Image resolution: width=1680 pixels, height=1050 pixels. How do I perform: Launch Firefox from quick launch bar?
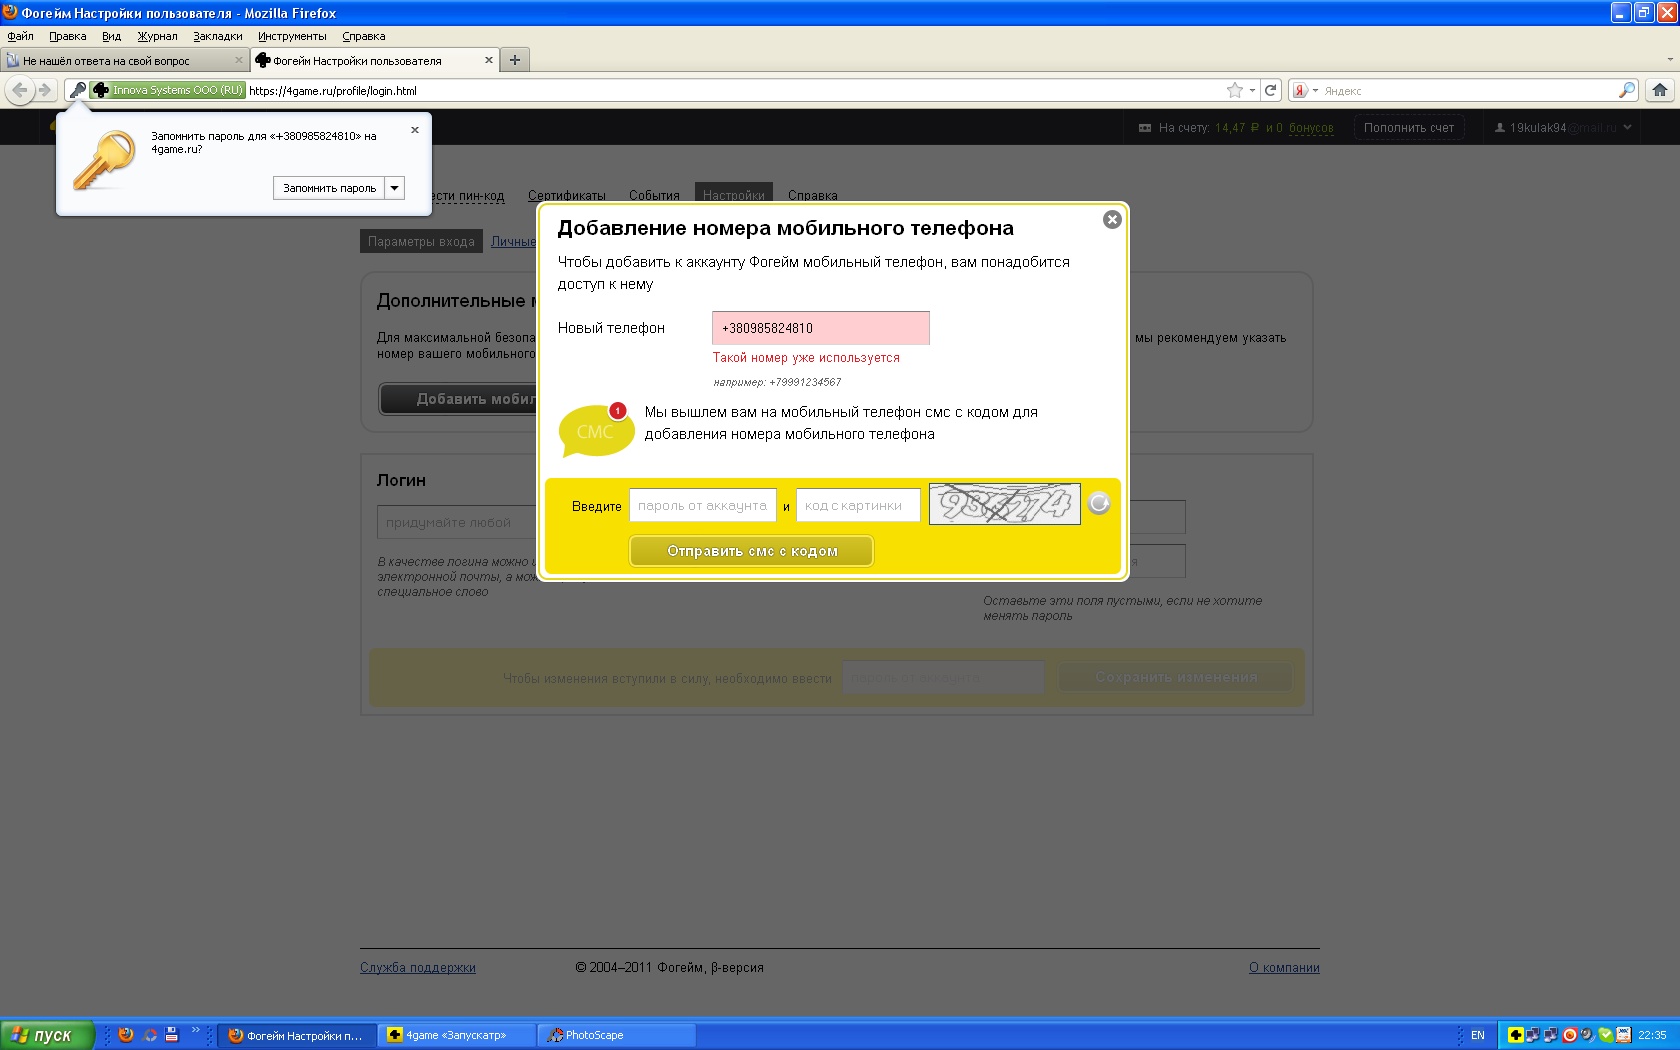pos(126,1035)
